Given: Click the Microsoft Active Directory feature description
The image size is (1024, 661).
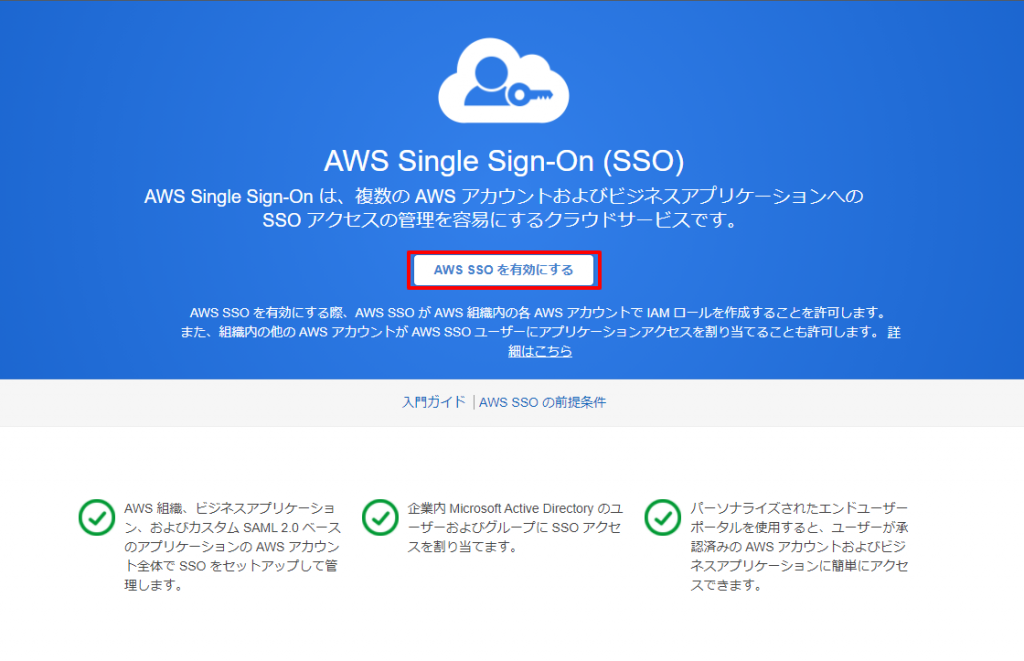Looking at the screenshot, I should (515, 527).
